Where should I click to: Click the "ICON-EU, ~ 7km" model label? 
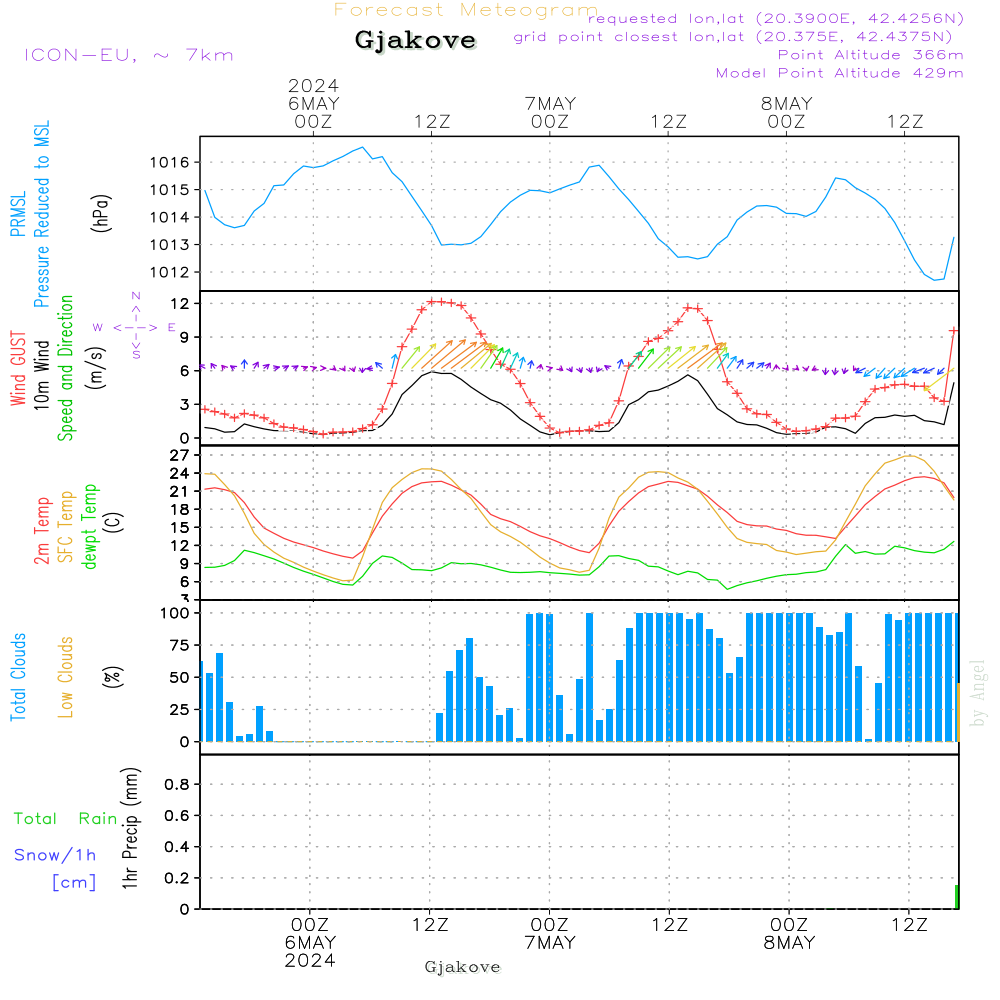click(x=129, y=55)
